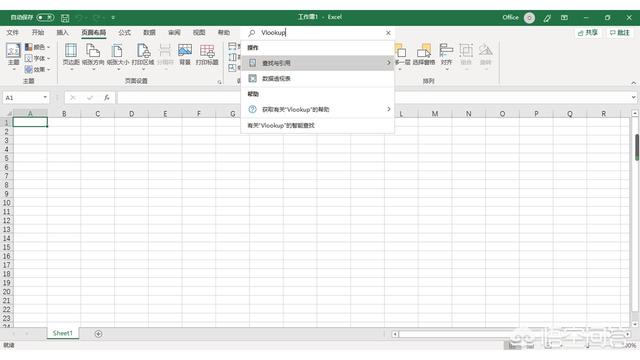Viewport: 640px width, 360px height.
Task: Open Ribbon Display Options icon
Action: click(564, 18)
